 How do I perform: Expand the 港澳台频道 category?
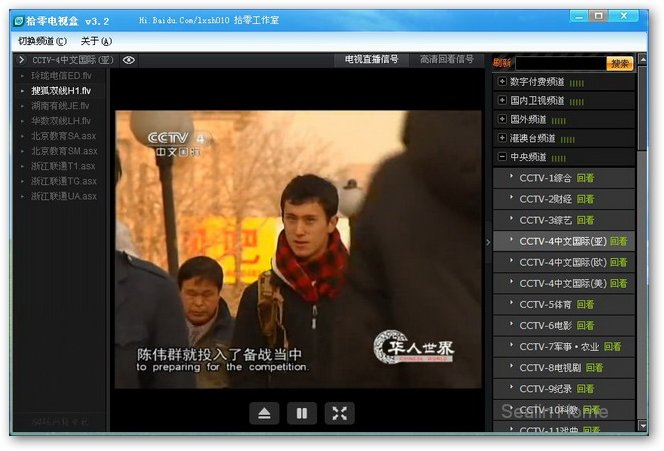502,138
